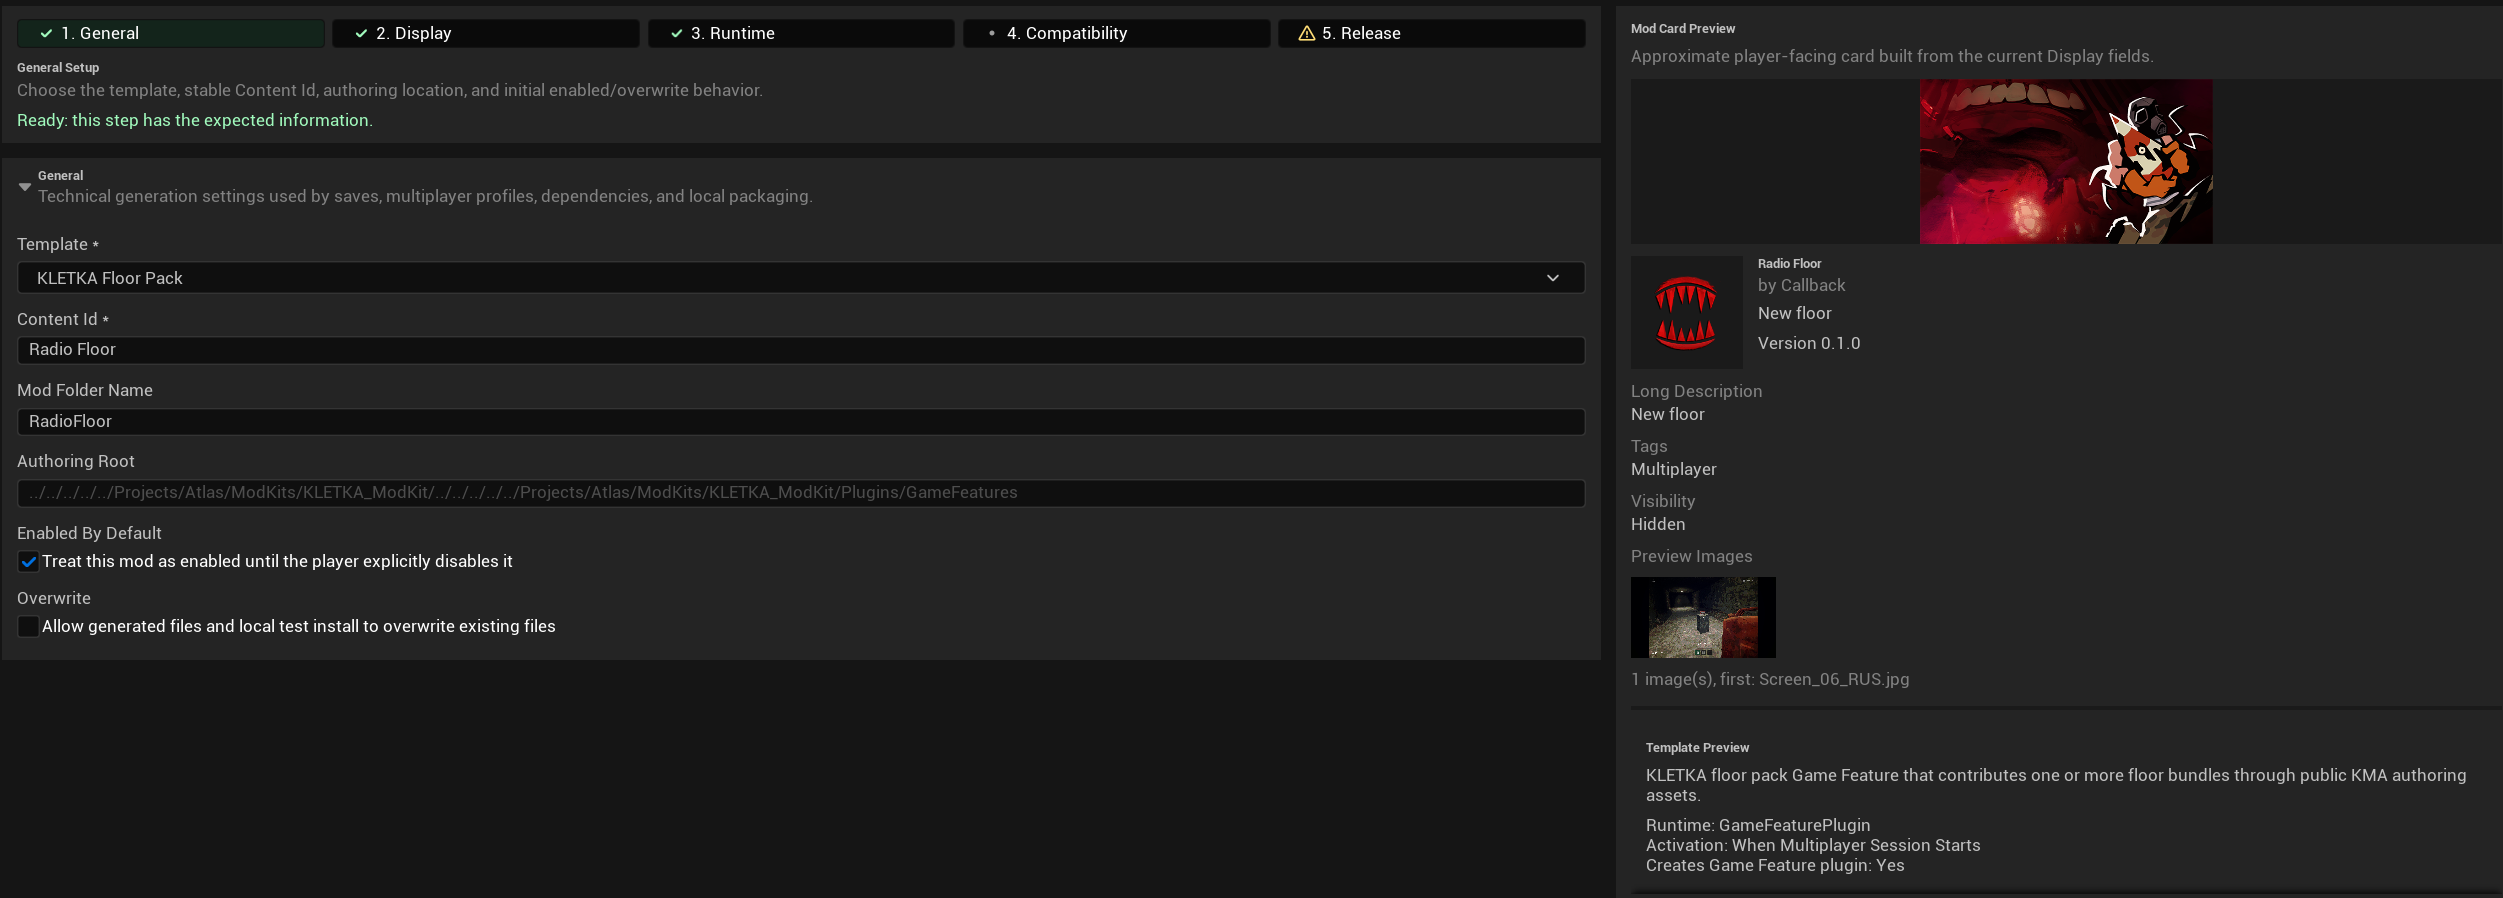Click 'Version 0.1.0' on the mod card
The image size is (2503, 898).
pos(1809,343)
